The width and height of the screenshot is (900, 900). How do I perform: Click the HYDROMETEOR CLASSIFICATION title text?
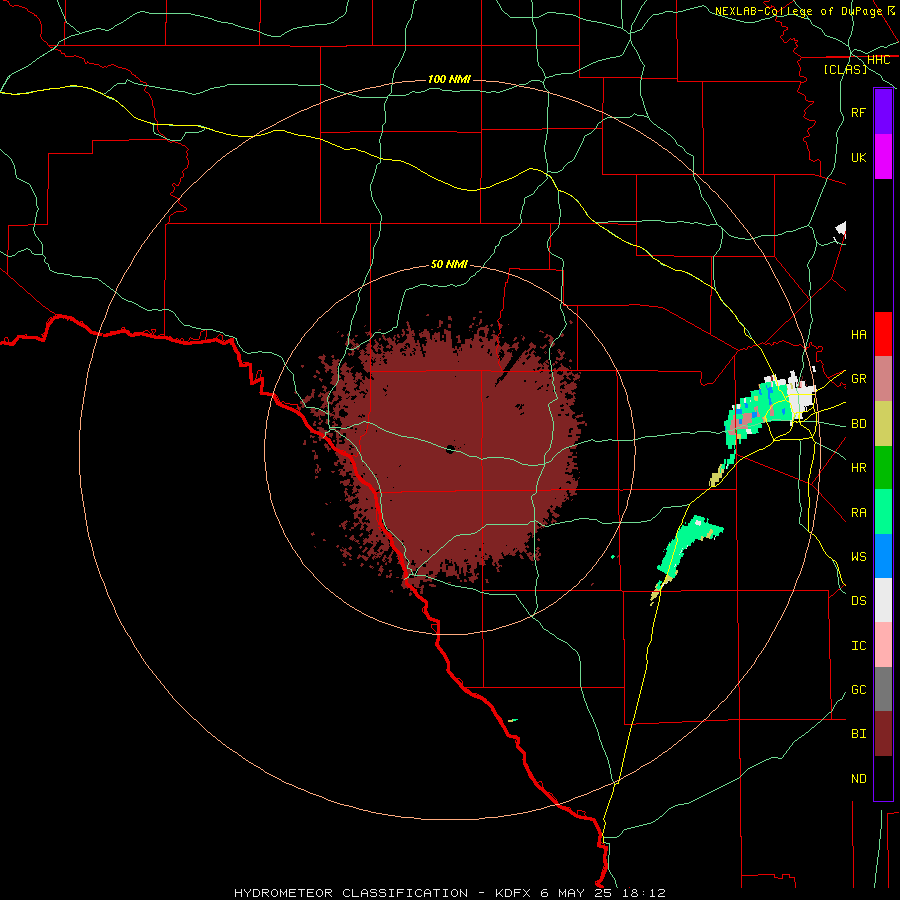pyautogui.click(x=351, y=893)
